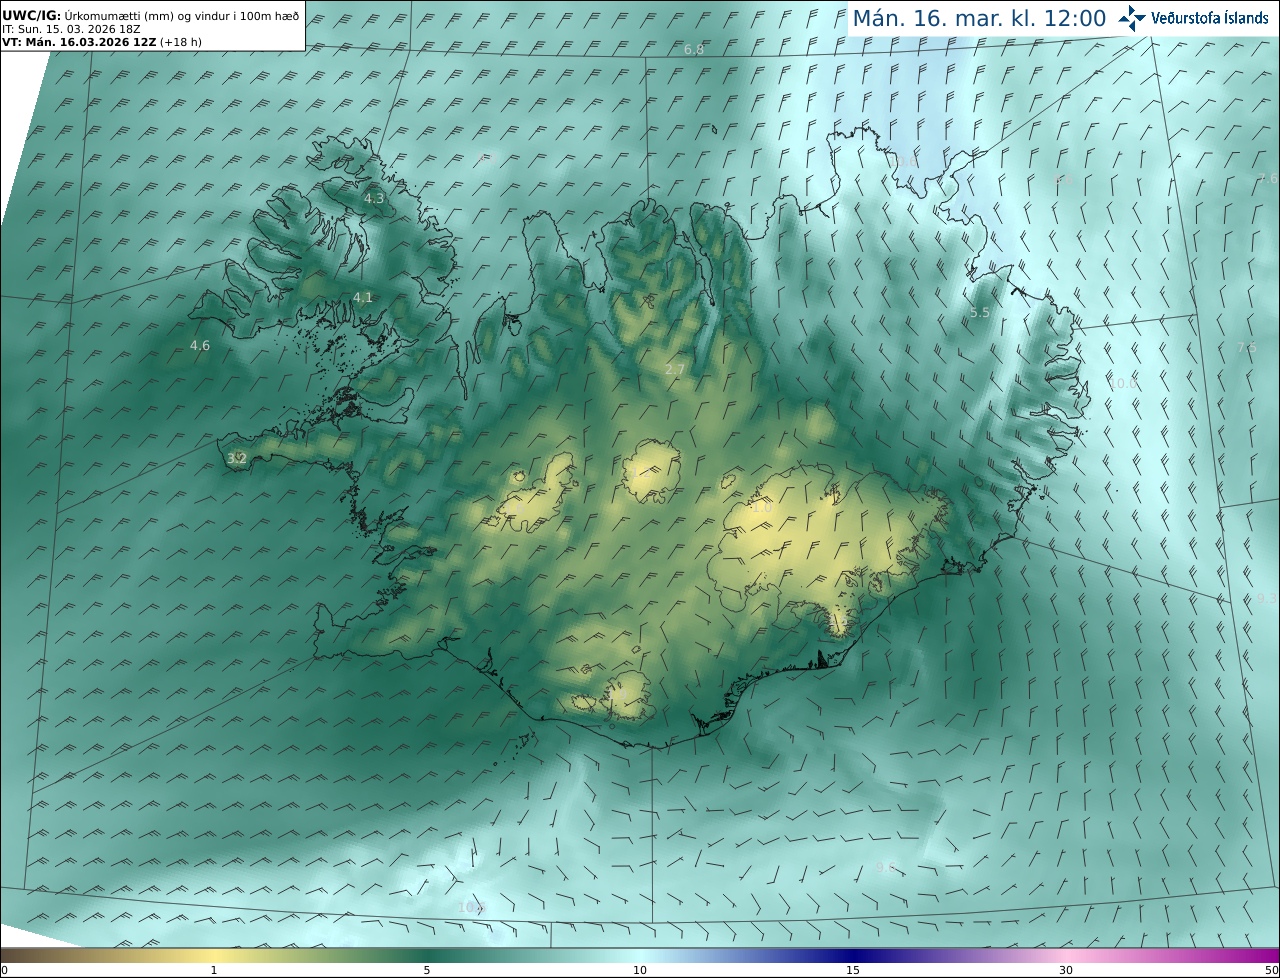Click the 4.1 value label
The image size is (1280, 978).
click(363, 298)
